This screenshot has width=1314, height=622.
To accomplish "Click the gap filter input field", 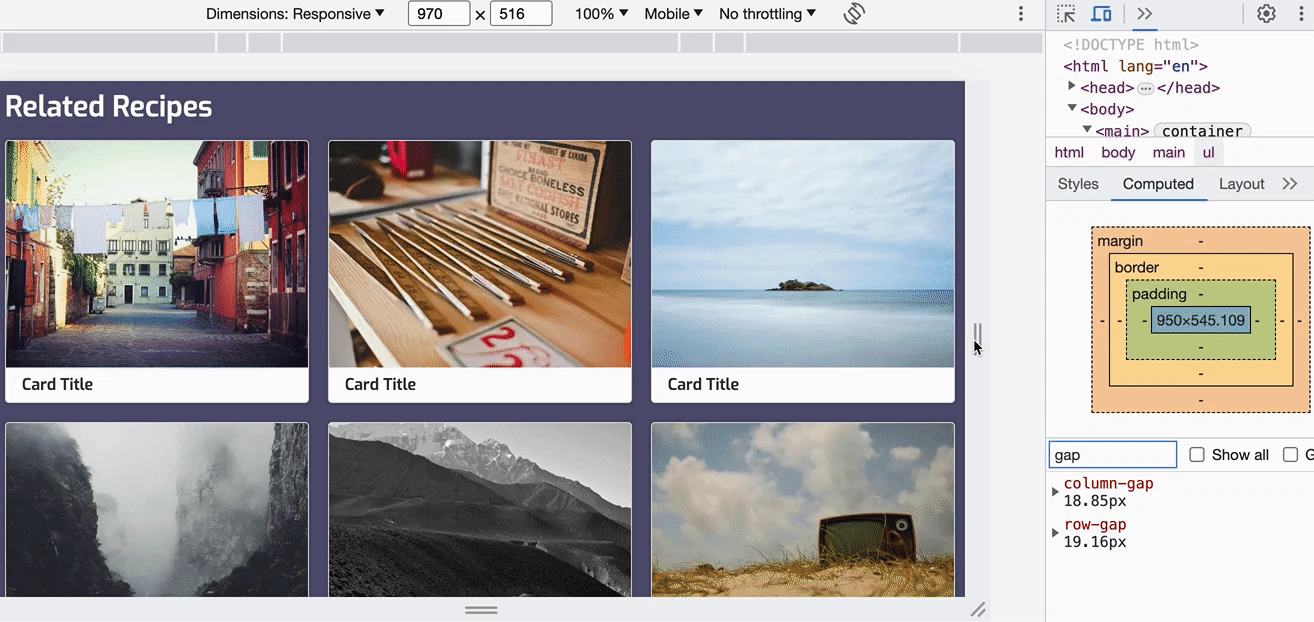I will pyautogui.click(x=1112, y=455).
